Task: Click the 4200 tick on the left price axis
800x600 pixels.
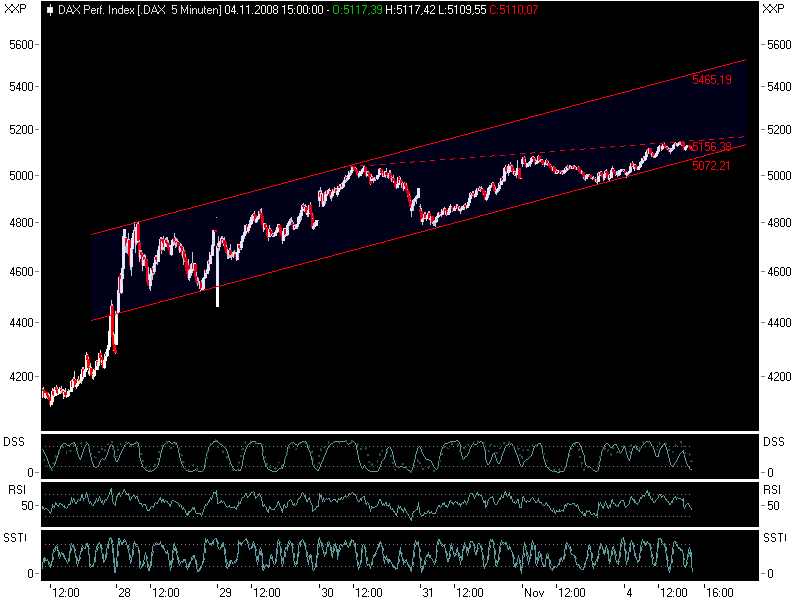Action: pos(21,377)
